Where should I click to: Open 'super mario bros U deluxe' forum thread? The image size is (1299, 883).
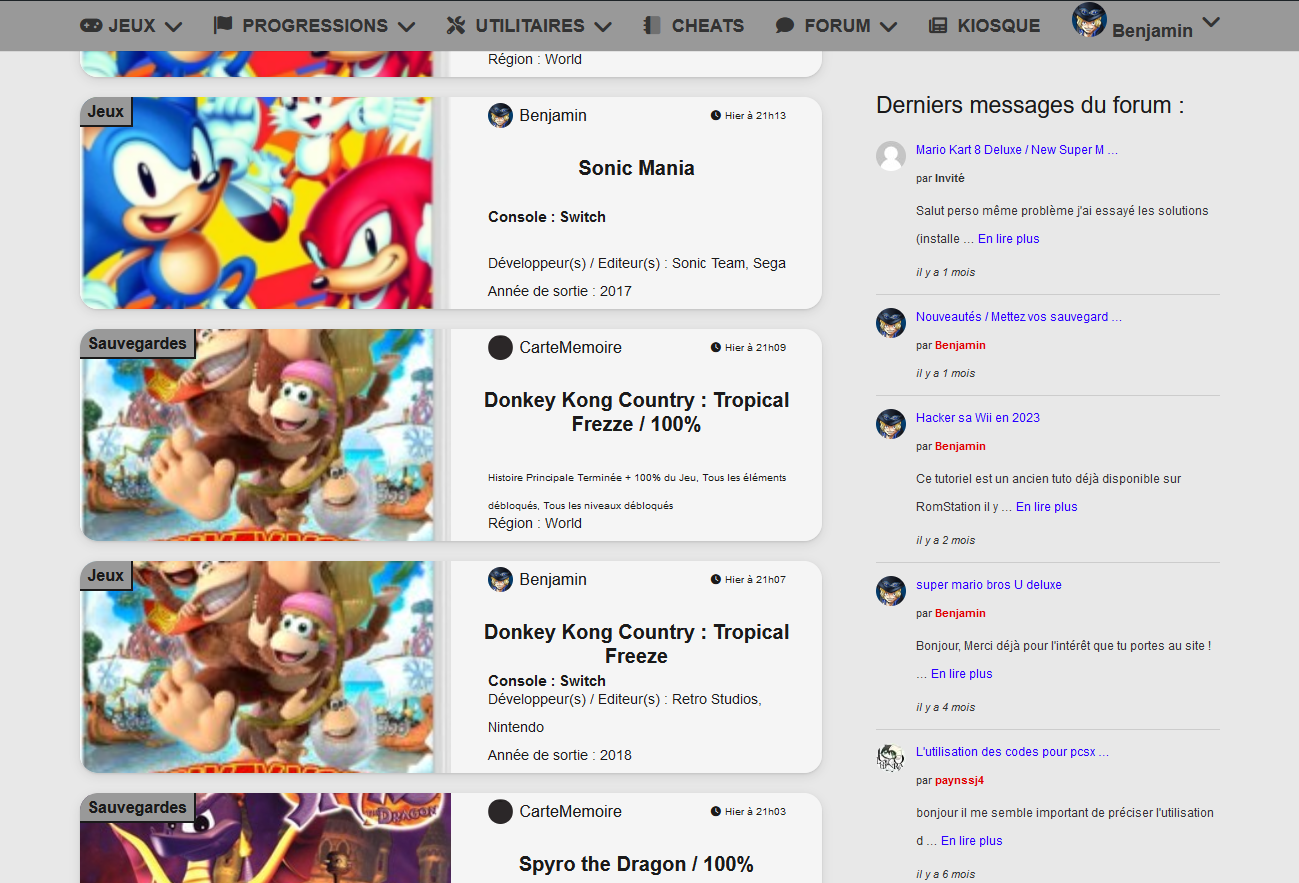[988, 585]
